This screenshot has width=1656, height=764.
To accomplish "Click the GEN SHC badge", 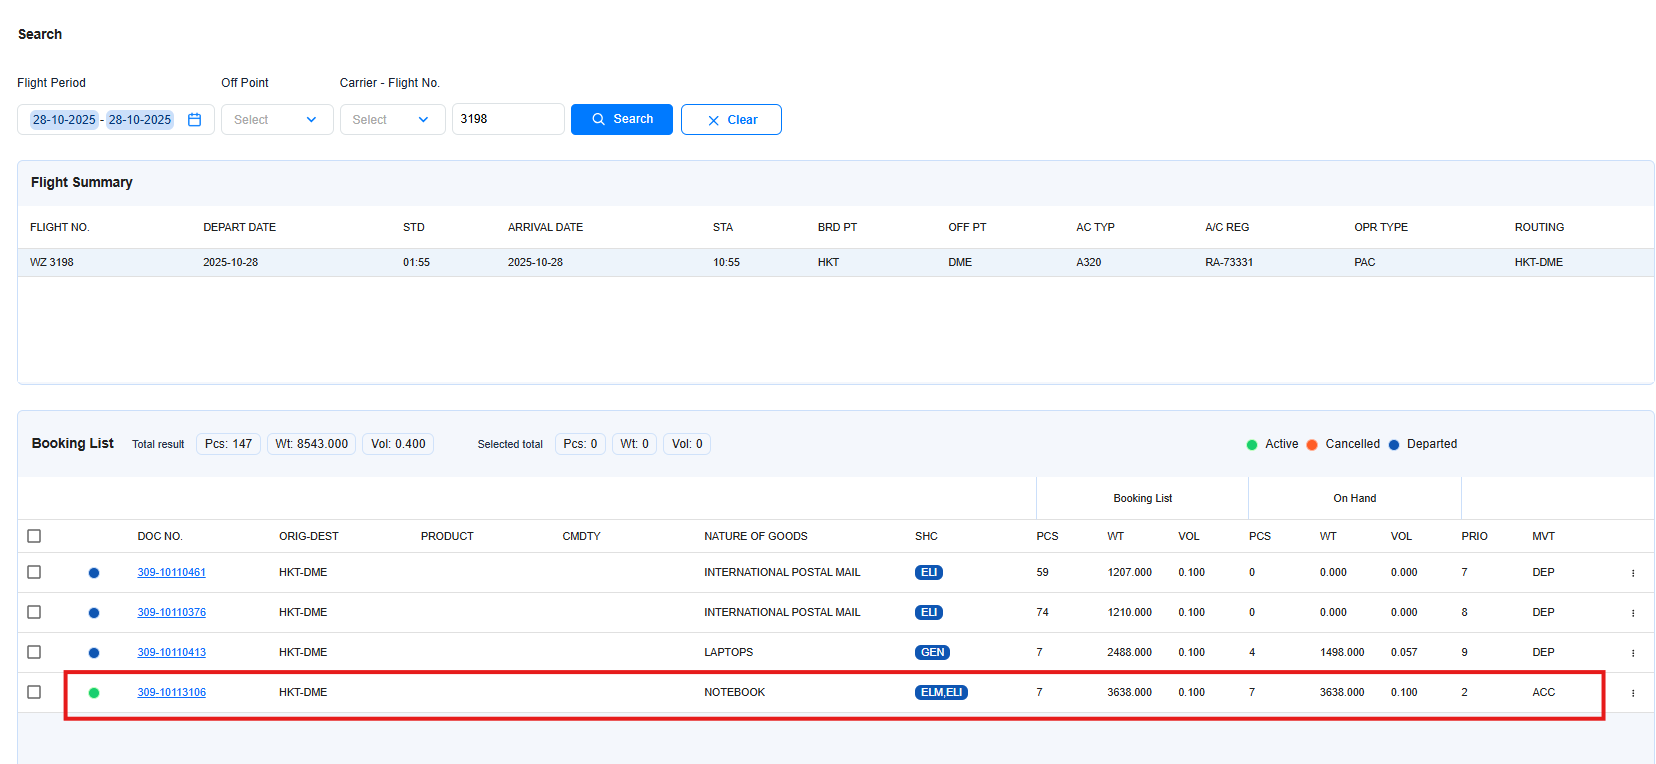I will tap(931, 653).
